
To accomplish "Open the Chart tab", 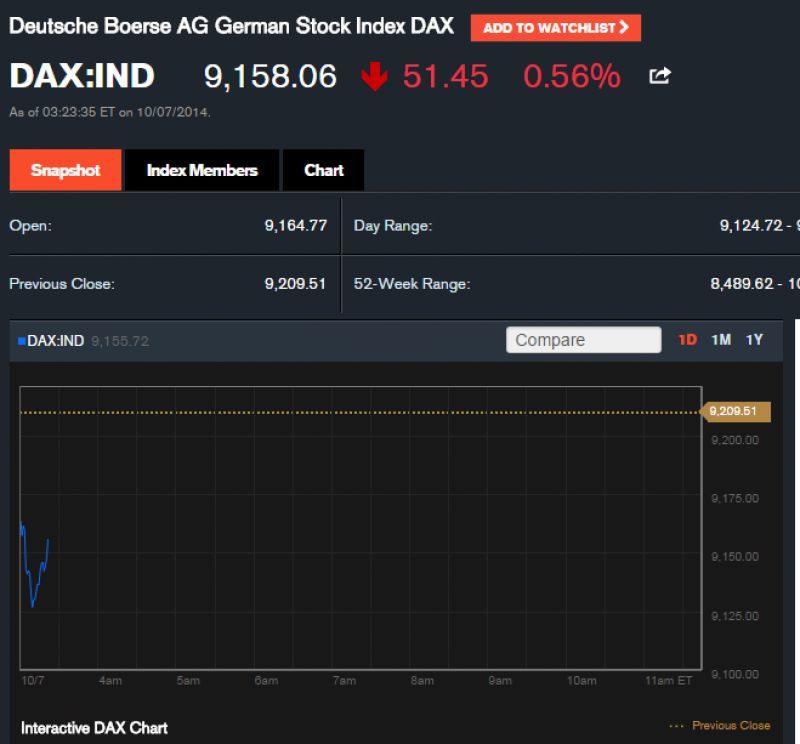I will pos(323,170).
